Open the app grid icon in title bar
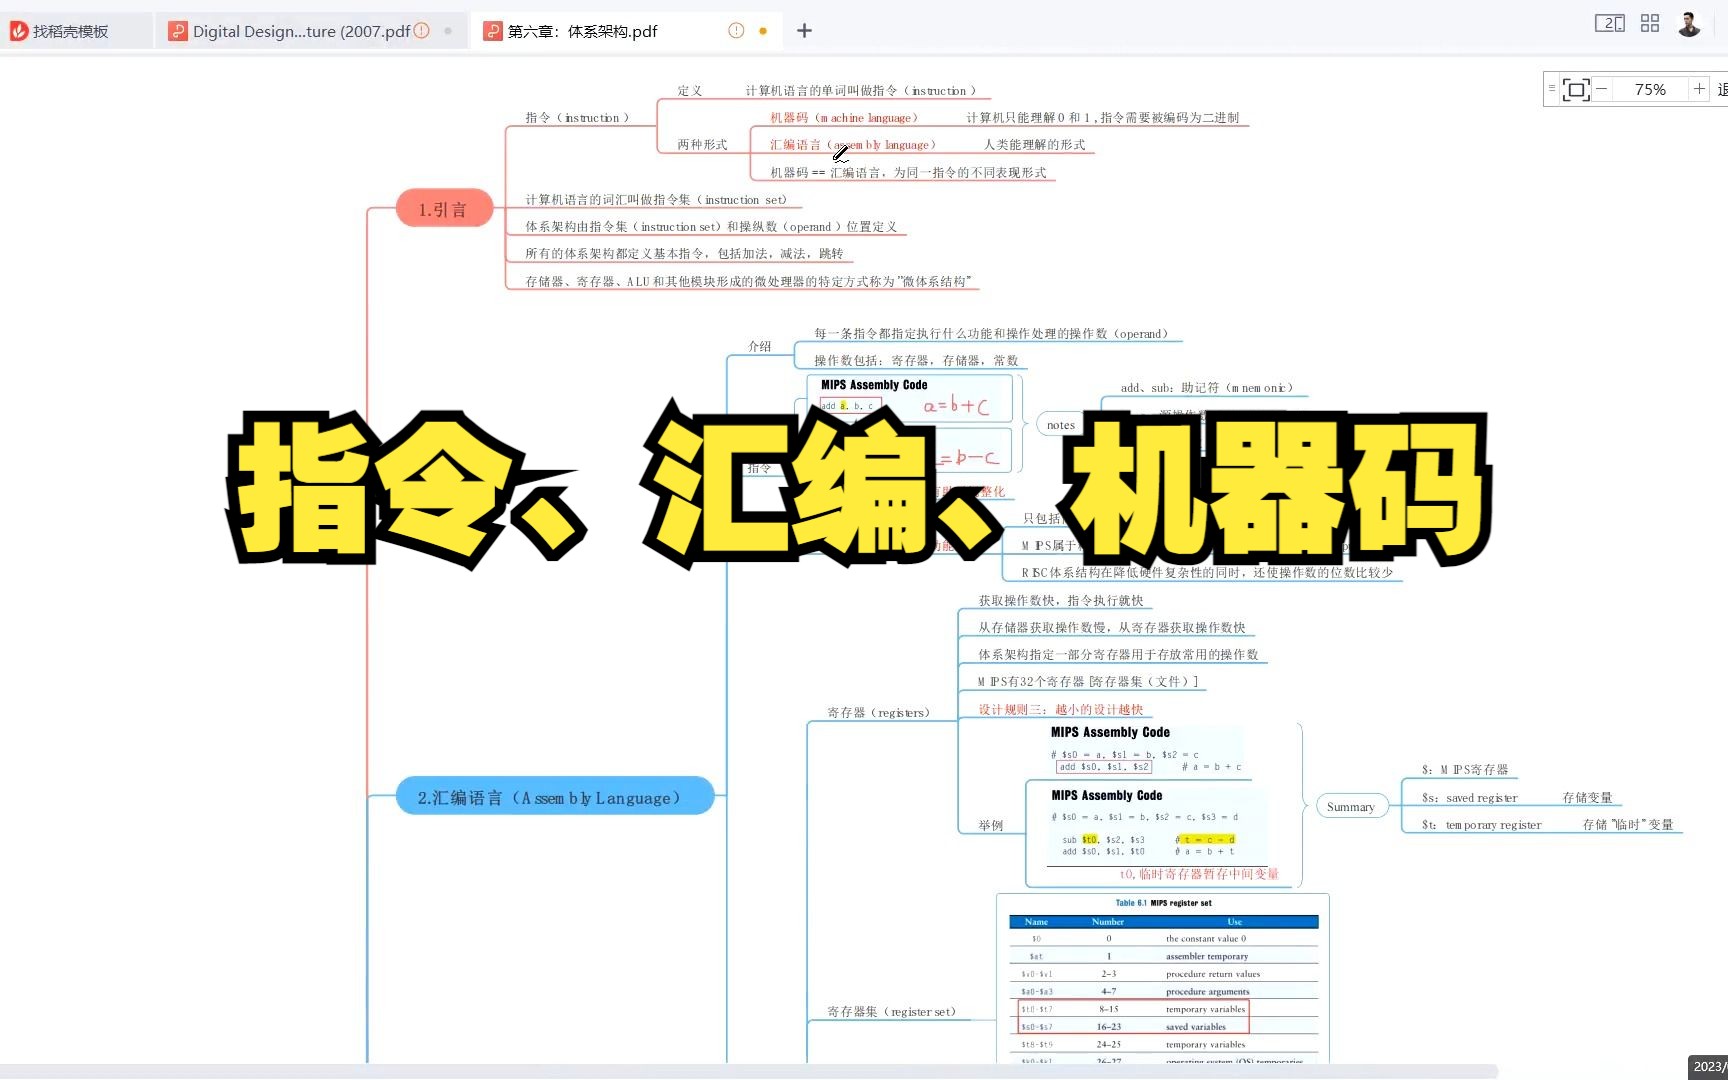Screen dimensions: 1728x1080 click(x=1650, y=22)
